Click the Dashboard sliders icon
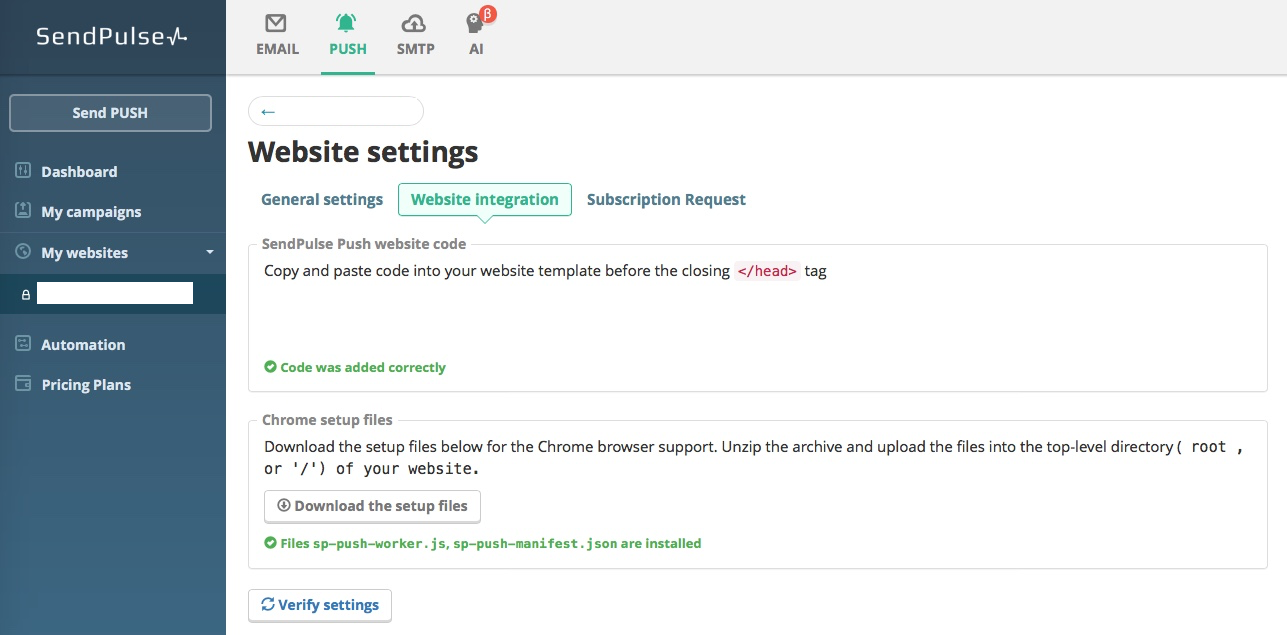 click(24, 171)
